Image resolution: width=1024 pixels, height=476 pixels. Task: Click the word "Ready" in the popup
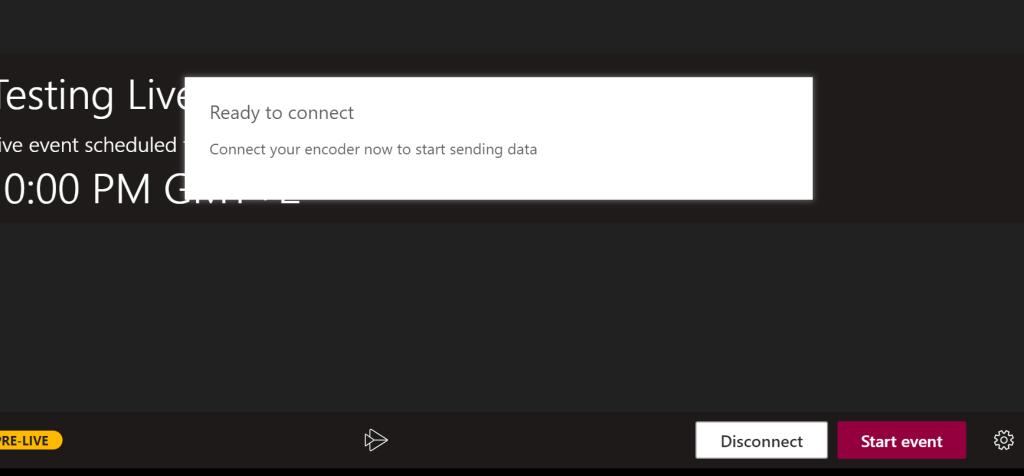[234, 113]
